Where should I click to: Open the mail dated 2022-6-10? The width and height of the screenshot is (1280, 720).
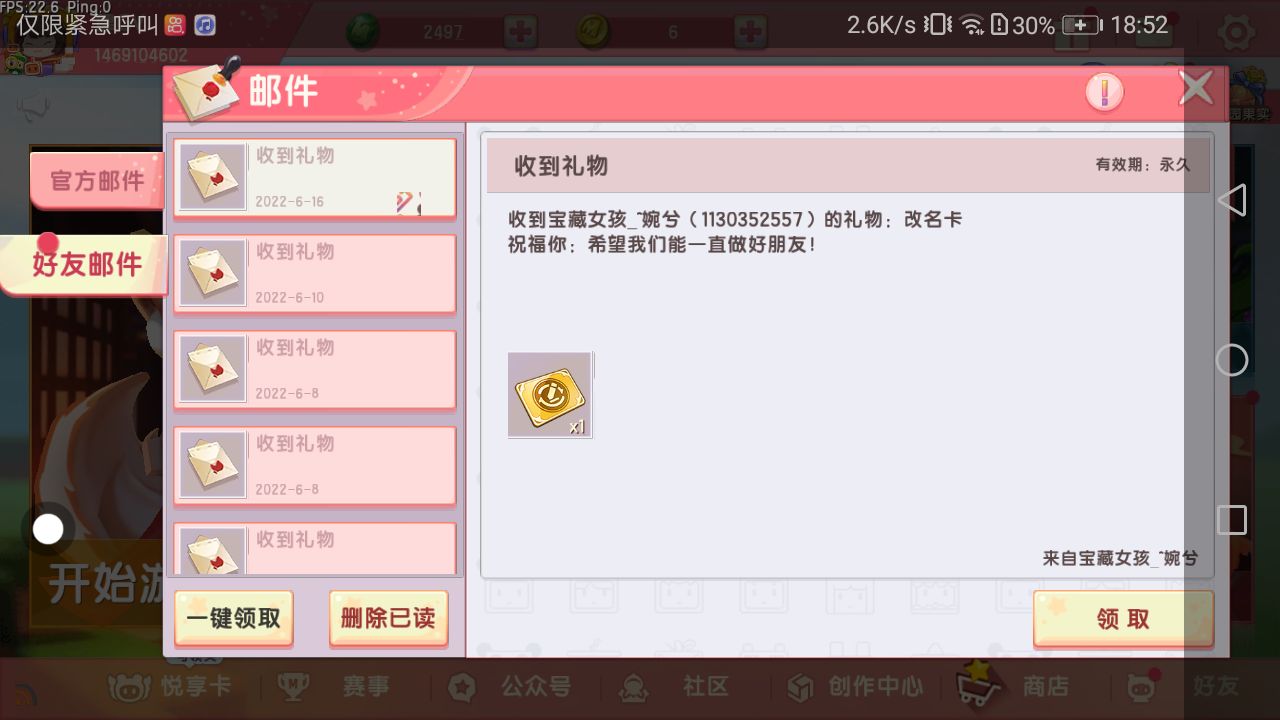(315, 274)
